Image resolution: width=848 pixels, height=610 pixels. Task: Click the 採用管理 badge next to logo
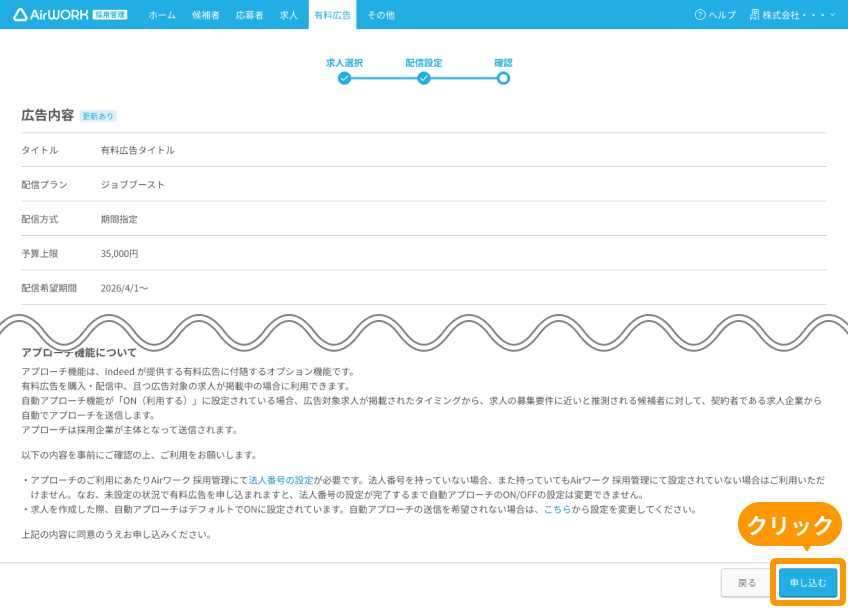click(110, 15)
